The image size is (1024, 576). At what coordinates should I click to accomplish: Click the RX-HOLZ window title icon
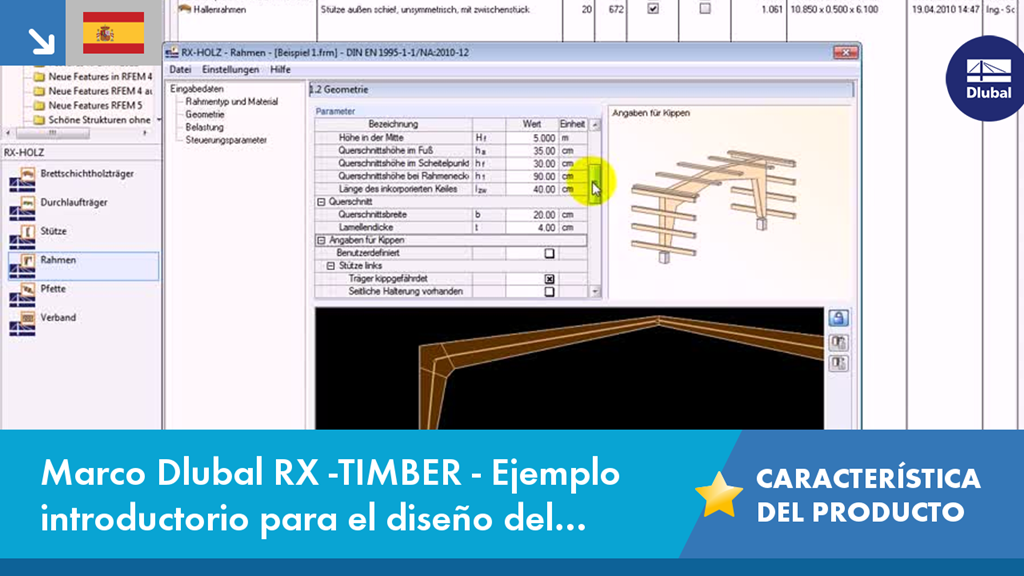[172, 52]
